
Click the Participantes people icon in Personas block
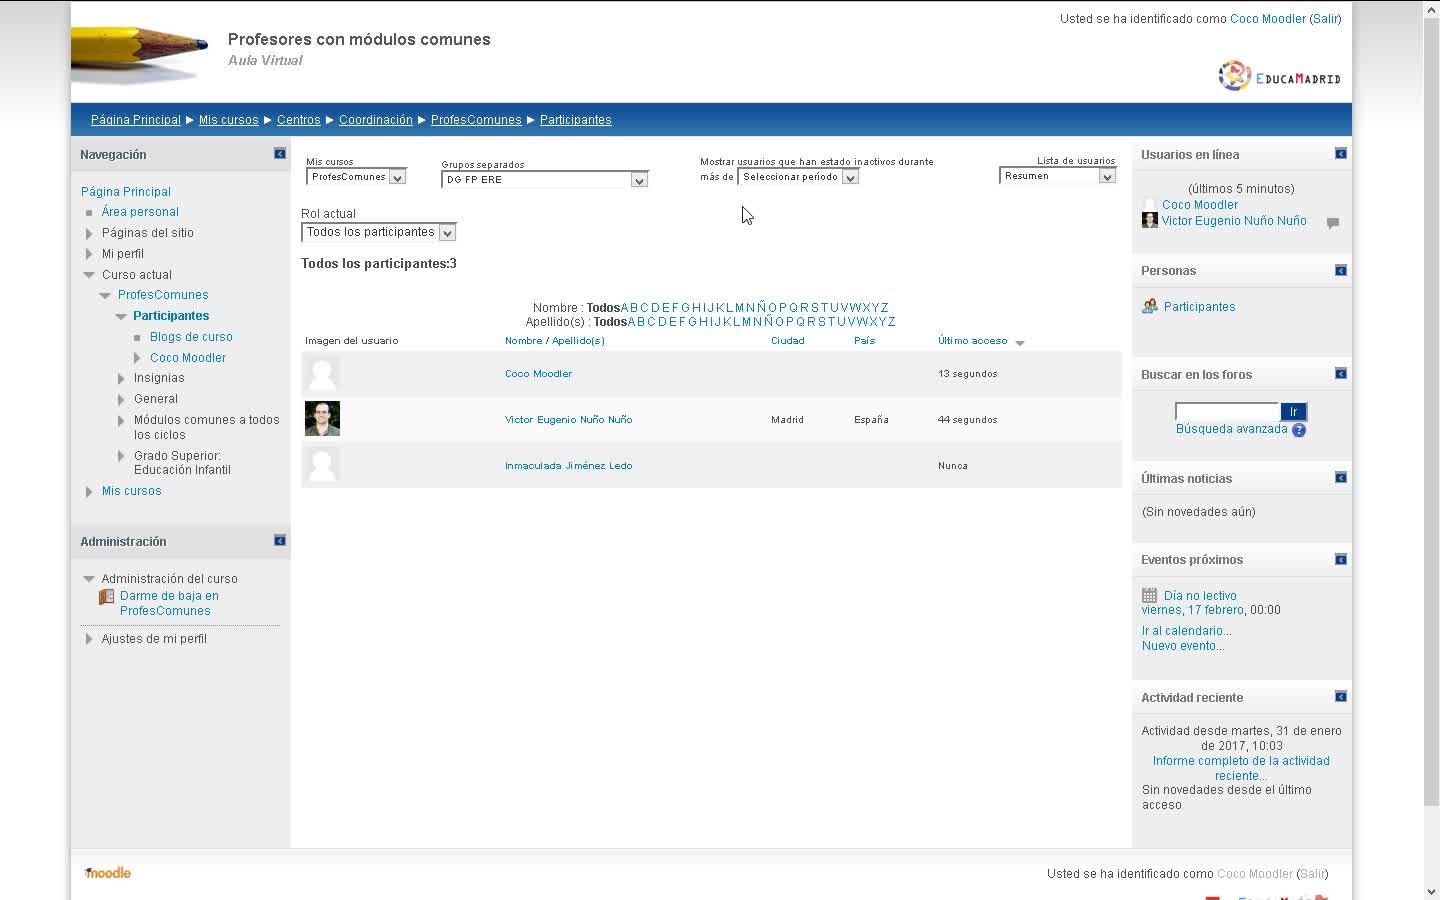(x=1150, y=306)
